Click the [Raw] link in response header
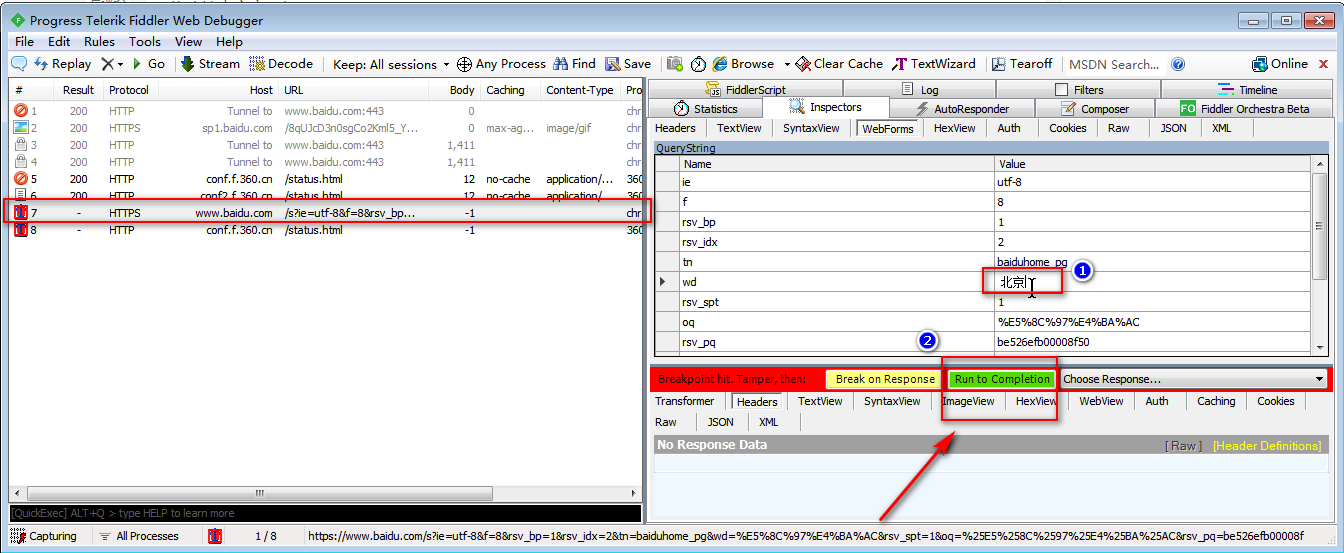 pyautogui.click(x=1183, y=446)
